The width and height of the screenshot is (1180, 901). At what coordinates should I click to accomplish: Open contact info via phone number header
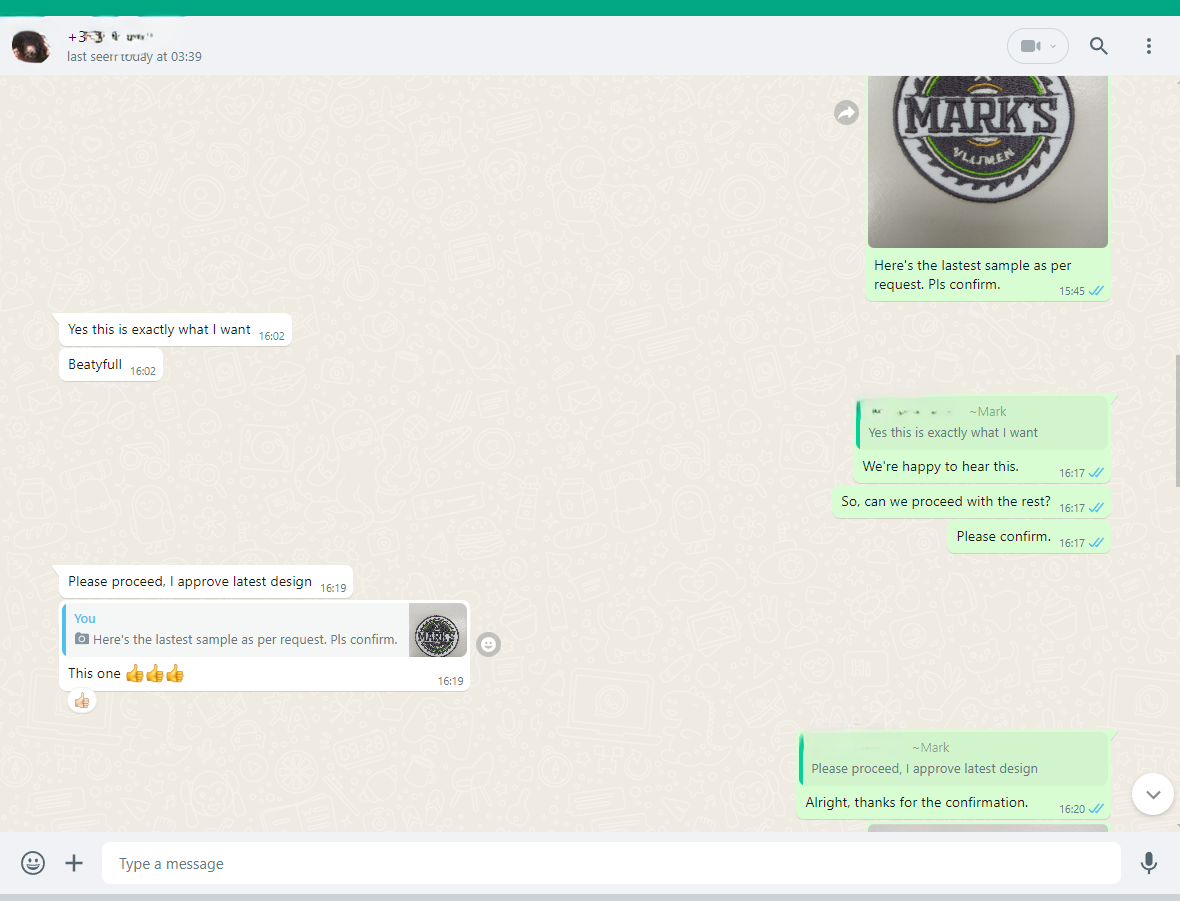coord(110,36)
